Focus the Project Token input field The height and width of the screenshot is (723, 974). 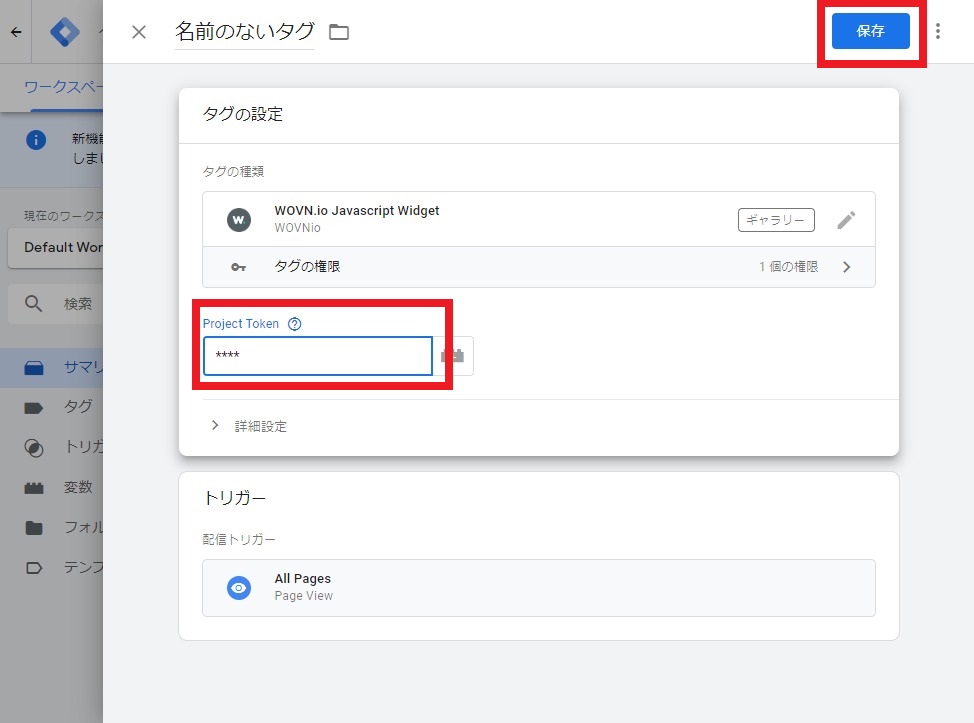[317, 356]
